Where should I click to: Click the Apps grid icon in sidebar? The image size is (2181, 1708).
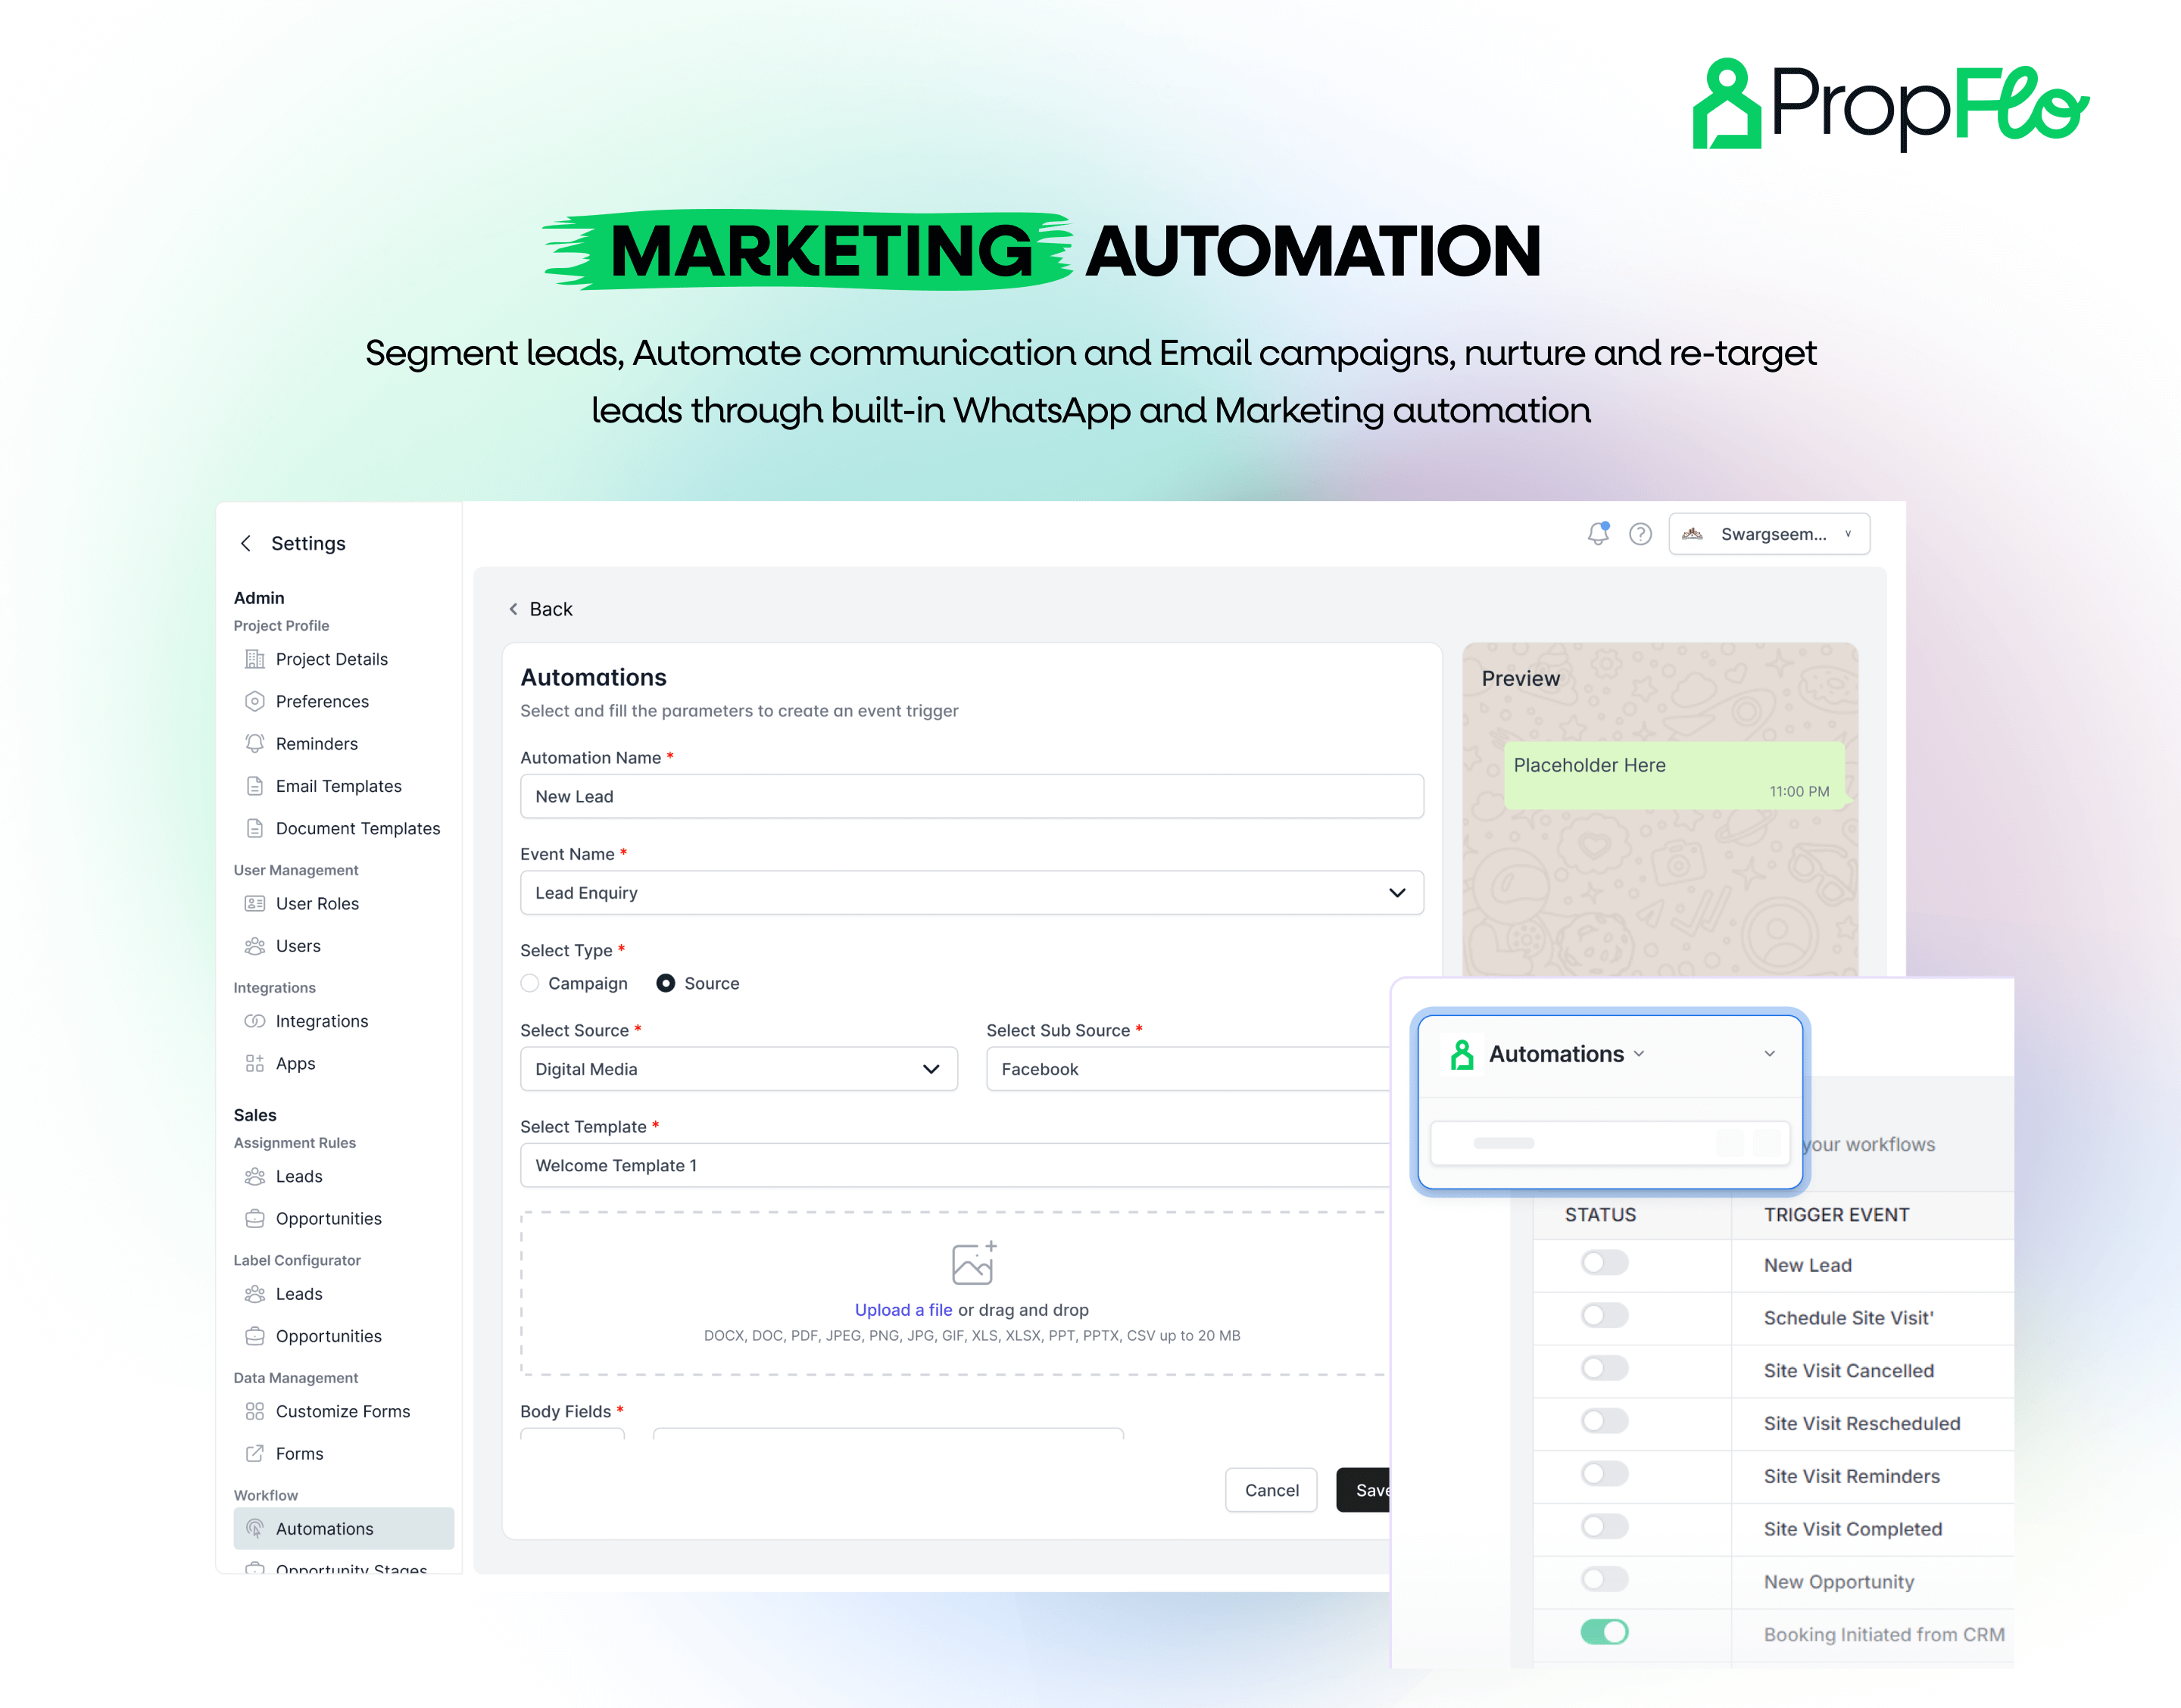[x=255, y=1063]
